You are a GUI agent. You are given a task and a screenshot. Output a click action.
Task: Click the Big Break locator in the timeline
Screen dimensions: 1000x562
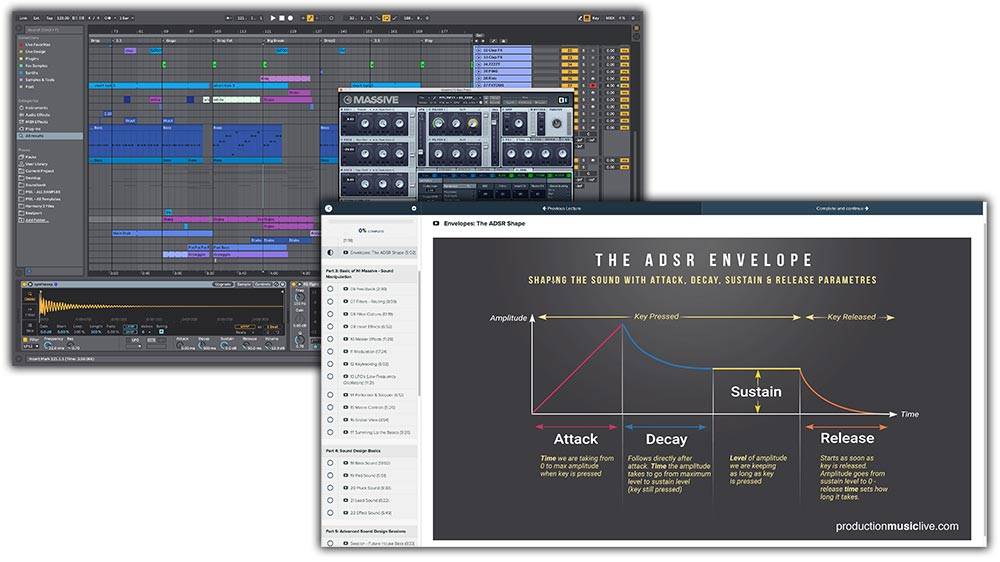tap(275, 41)
